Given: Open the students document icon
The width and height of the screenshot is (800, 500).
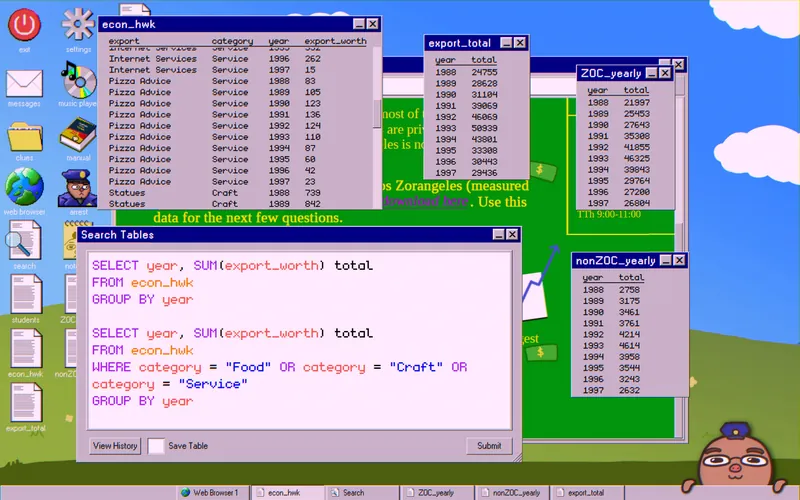Looking at the screenshot, I should 26,294.
